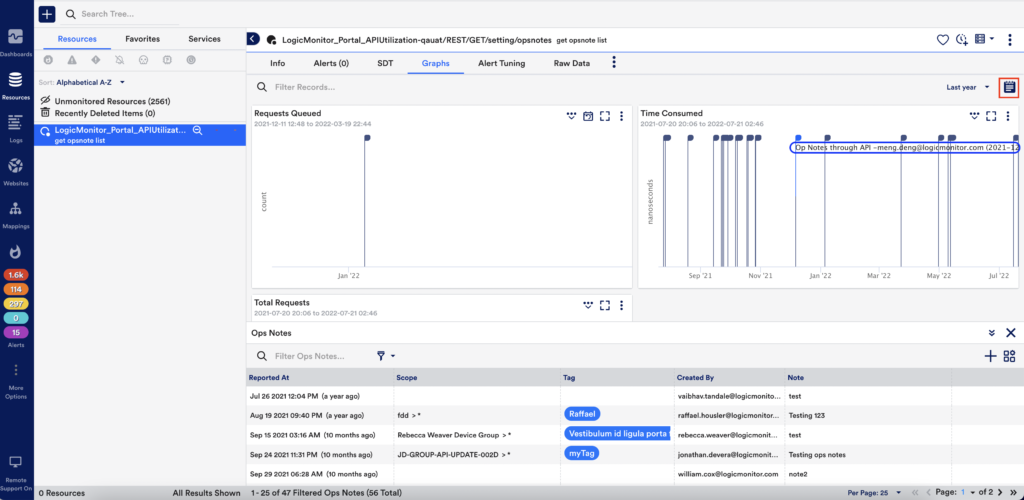
Task: Click the Remote Support On monitor icon
Action: click(x=16, y=461)
